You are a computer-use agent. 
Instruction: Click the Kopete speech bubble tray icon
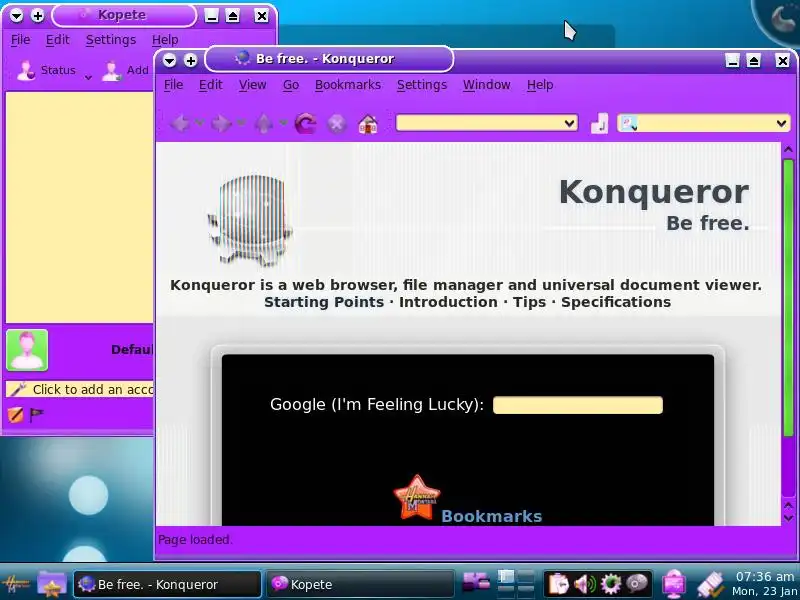[636, 583]
